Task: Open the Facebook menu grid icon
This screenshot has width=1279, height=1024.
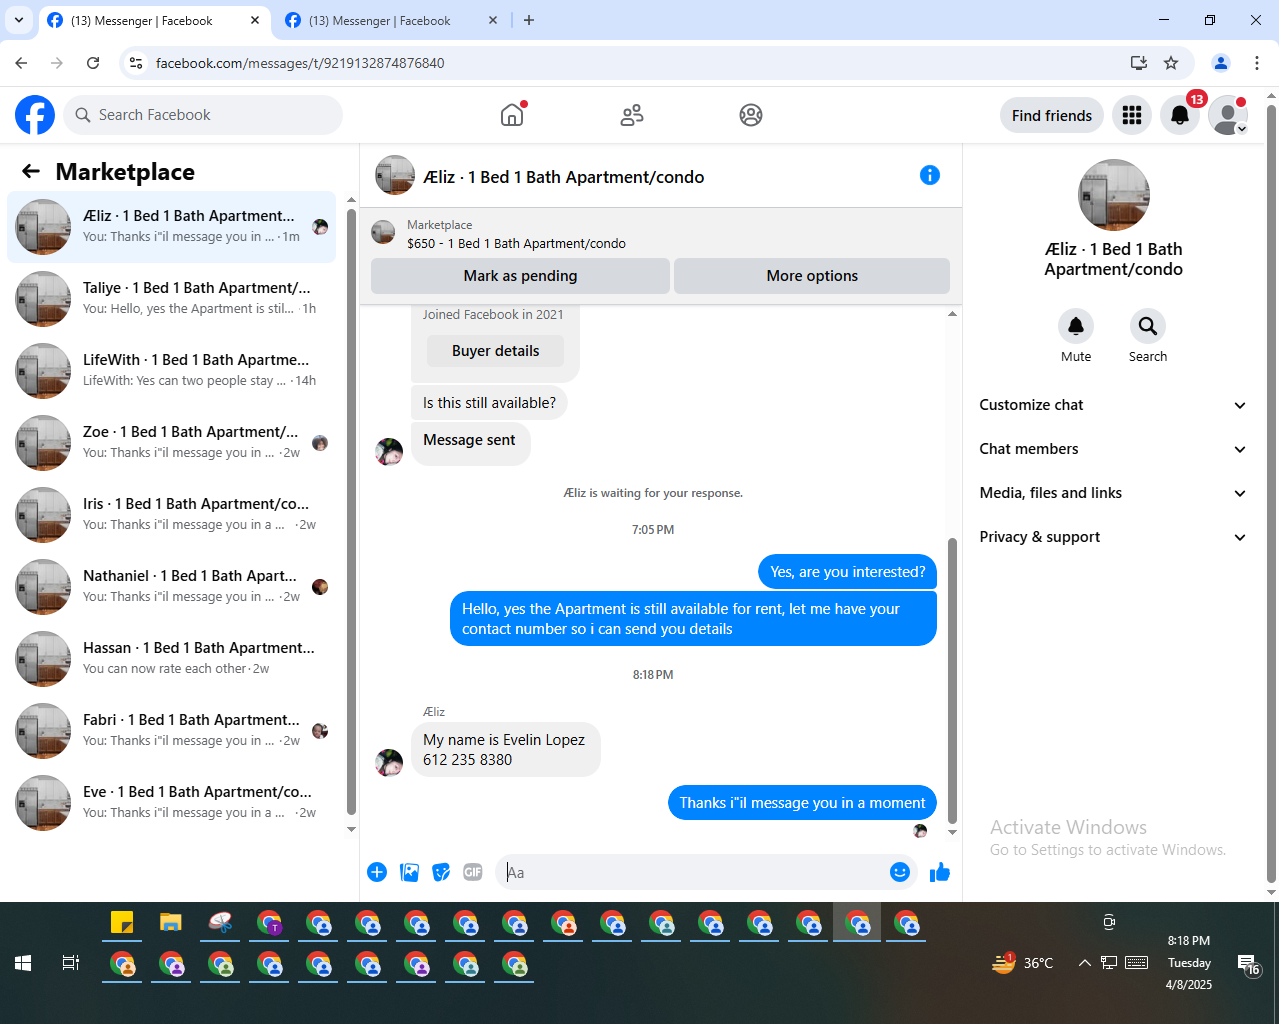Action: (1132, 115)
